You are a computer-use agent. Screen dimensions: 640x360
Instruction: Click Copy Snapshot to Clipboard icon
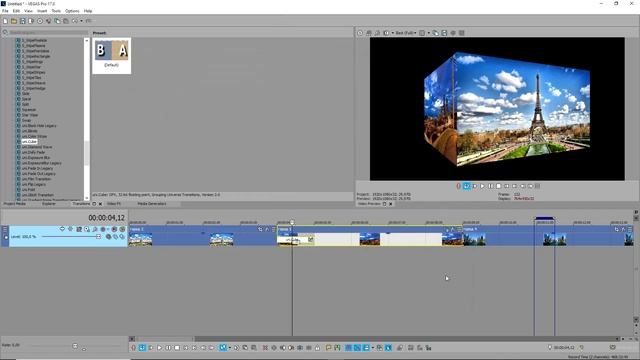pos(436,33)
